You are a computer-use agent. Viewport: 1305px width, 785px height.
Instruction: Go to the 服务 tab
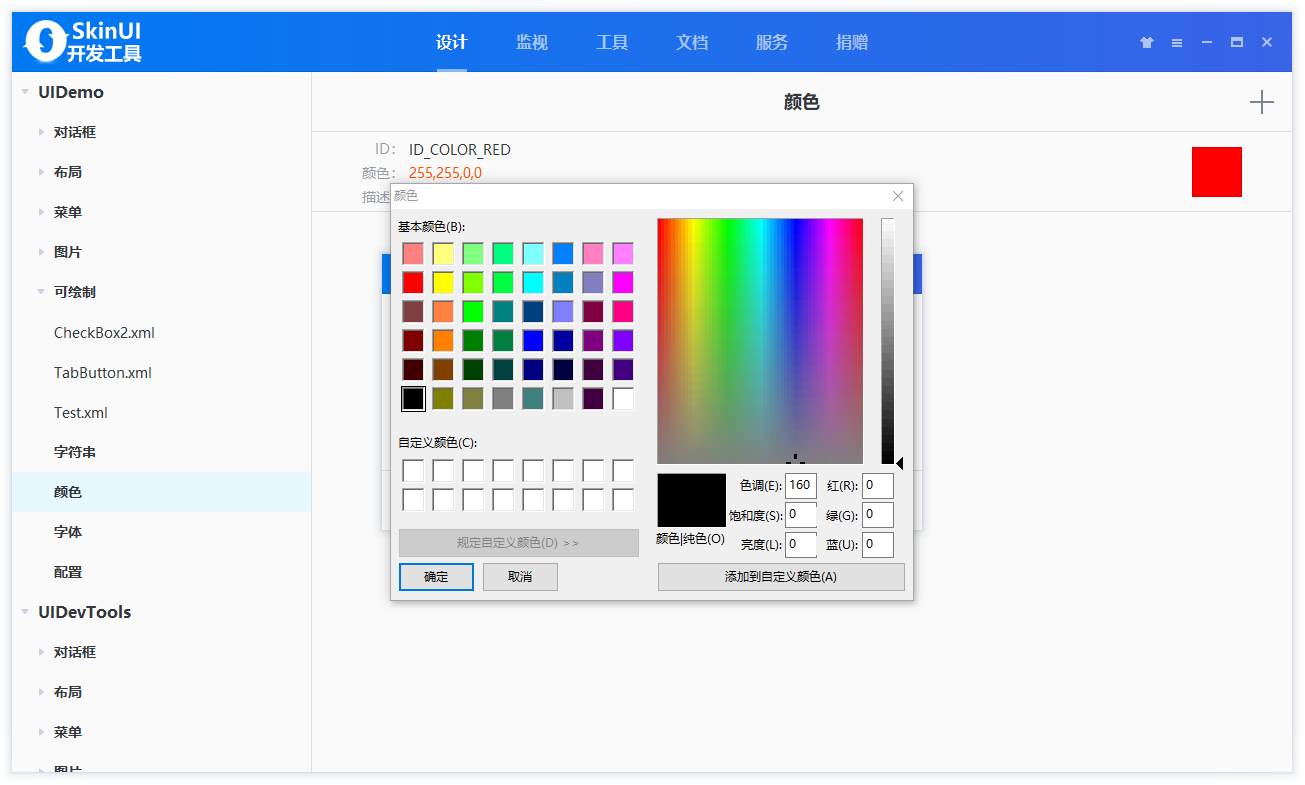pyautogui.click(x=772, y=42)
